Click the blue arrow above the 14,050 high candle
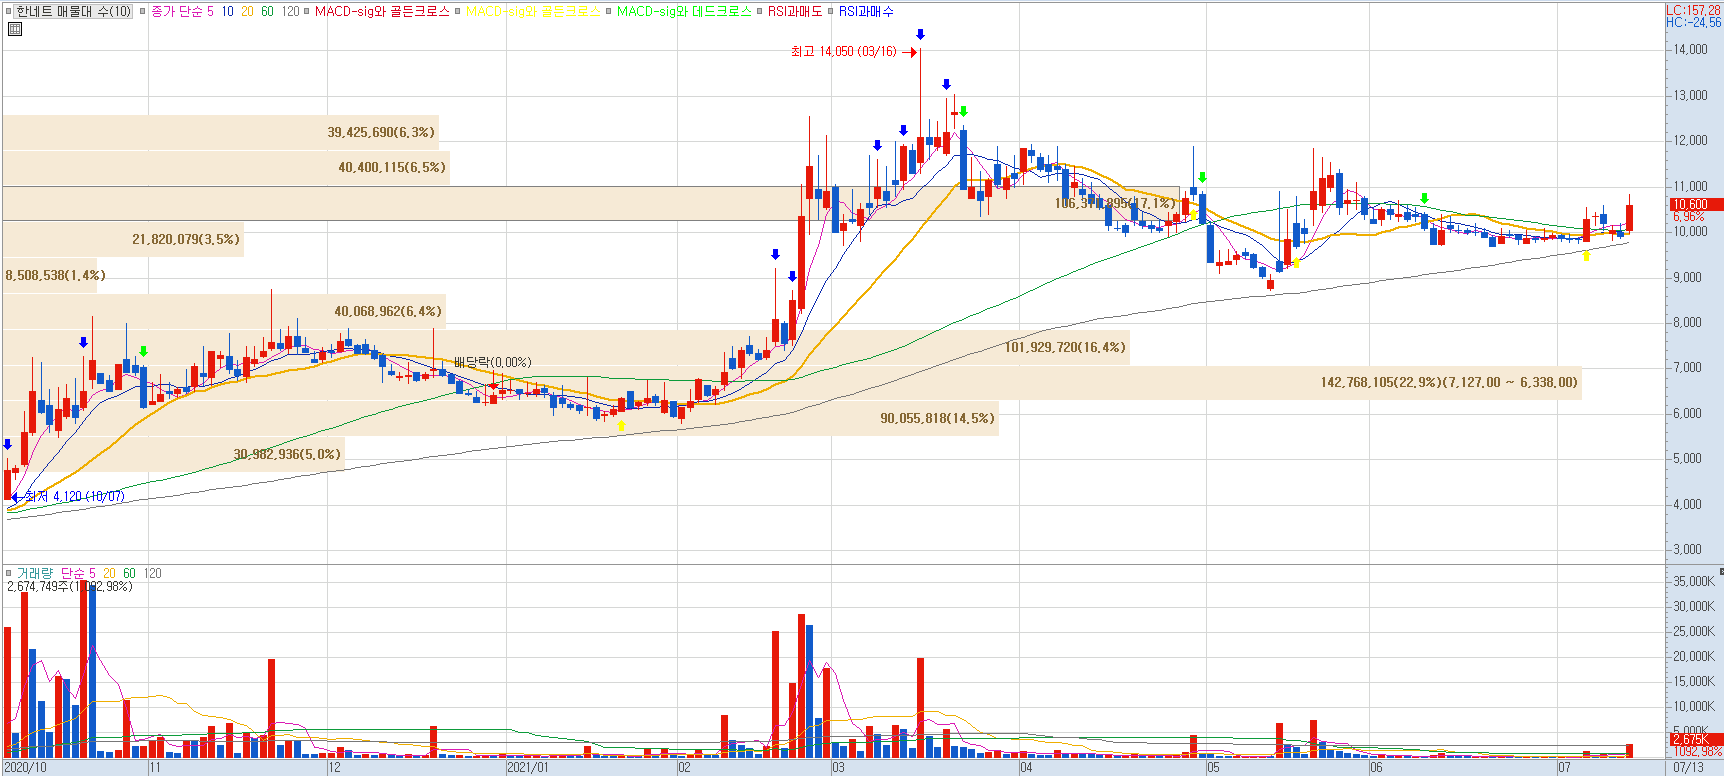The width and height of the screenshot is (1724, 776). pyautogui.click(x=920, y=35)
